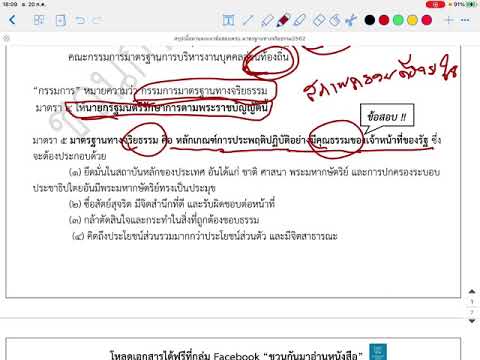Pick the green ink color
This screenshot has width=480, height=360.
[x=398, y=20]
